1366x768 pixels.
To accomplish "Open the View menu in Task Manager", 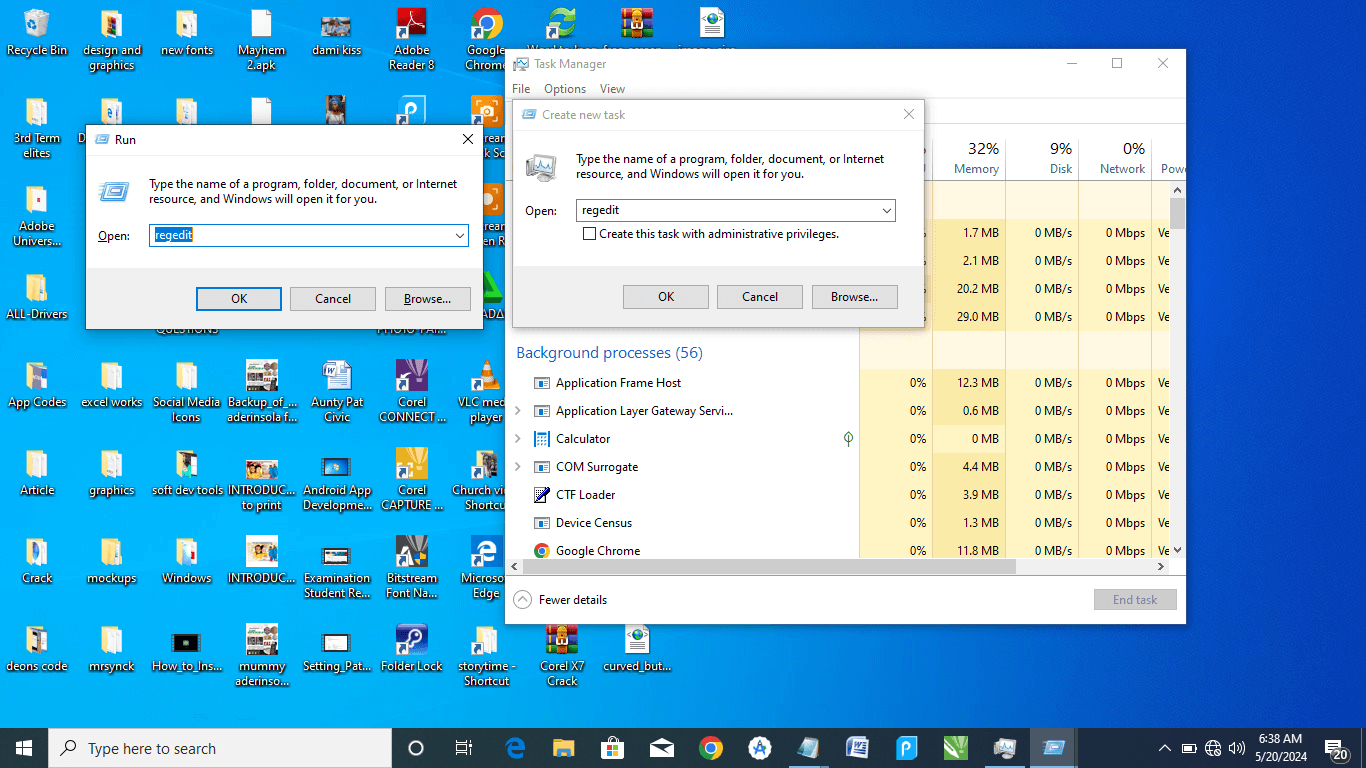I will pos(612,88).
